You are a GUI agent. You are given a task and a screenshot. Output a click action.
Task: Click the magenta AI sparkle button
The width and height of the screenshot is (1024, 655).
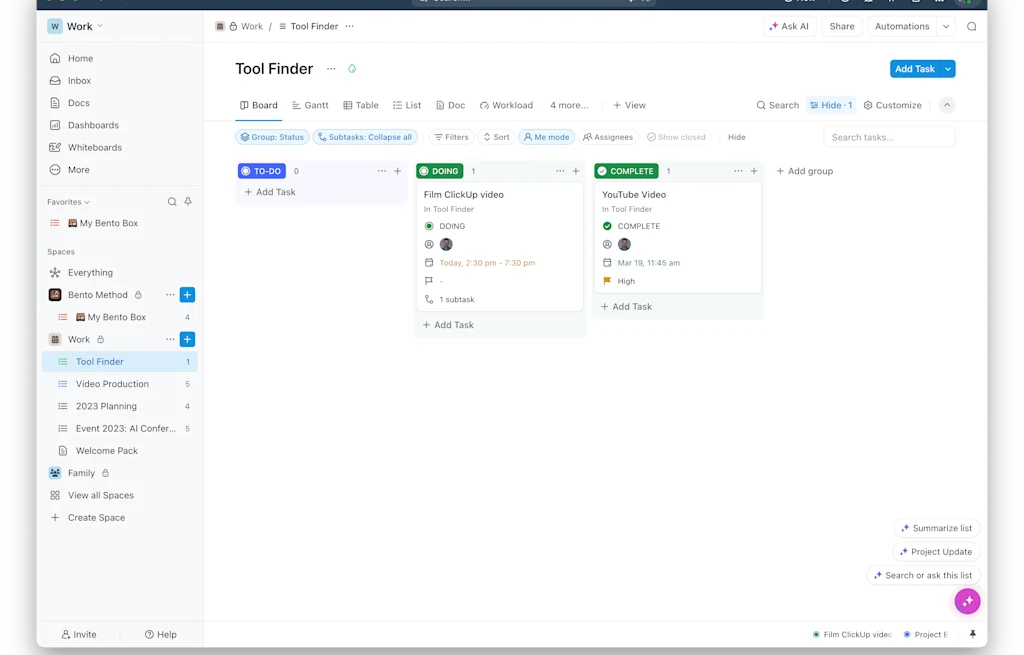point(967,601)
